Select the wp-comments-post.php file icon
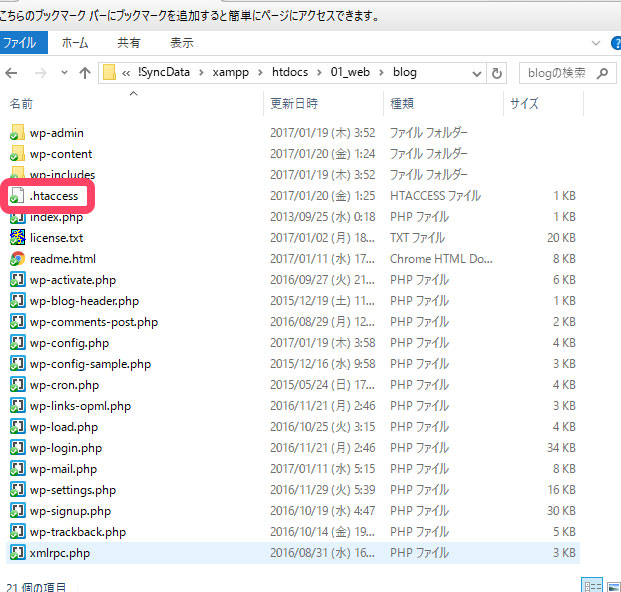The height and width of the screenshot is (592, 621). pos(17,322)
